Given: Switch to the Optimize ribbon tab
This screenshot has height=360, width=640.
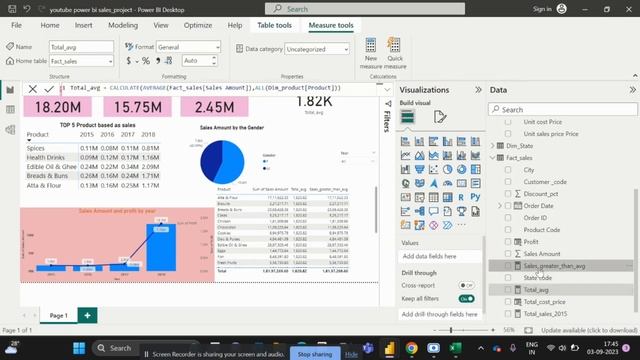Looking at the screenshot, I should (198, 25).
